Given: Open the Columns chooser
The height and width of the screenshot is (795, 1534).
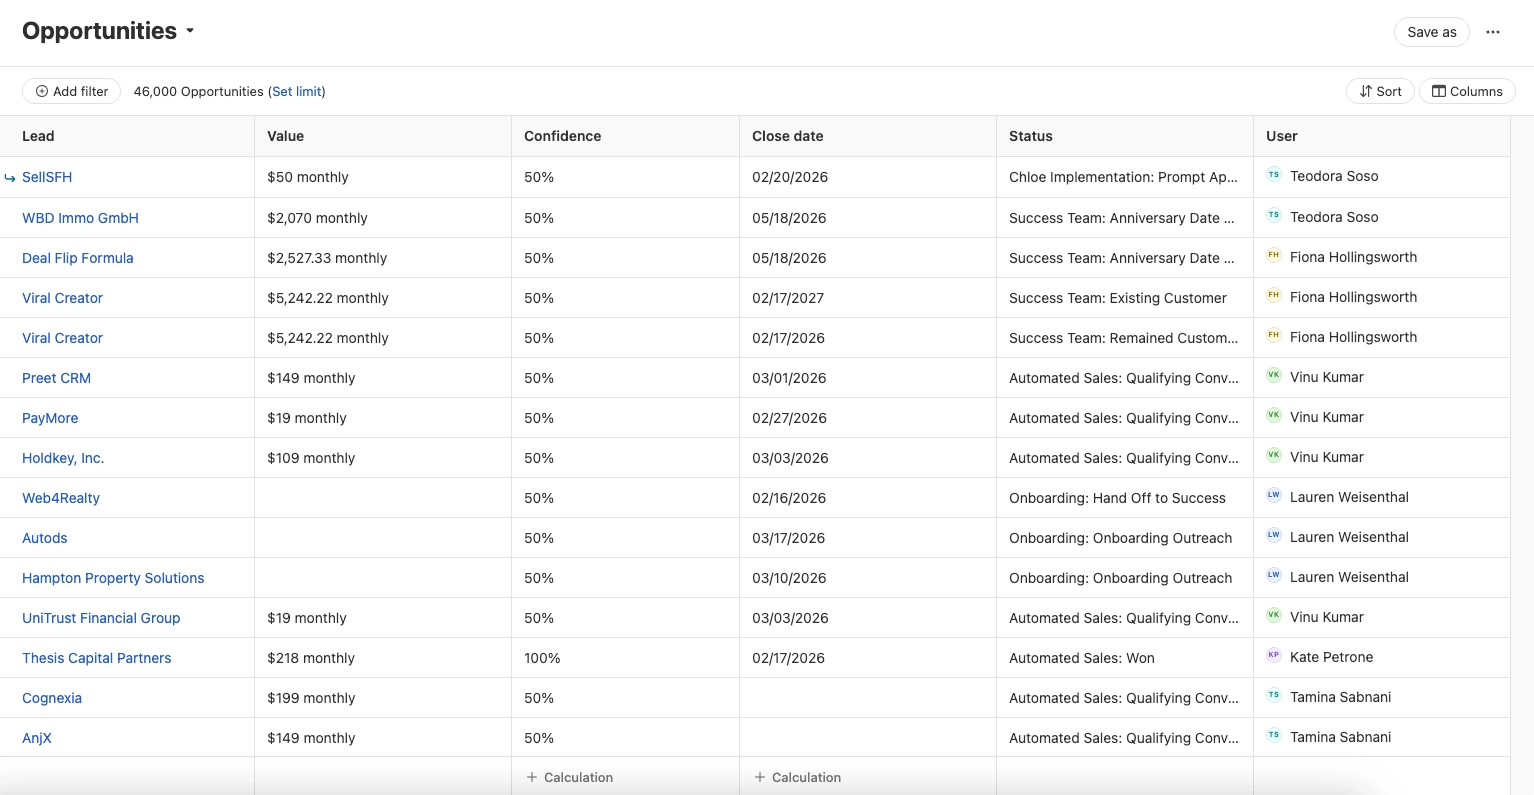Looking at the screenshot, I should click(x=1467, y=91).
